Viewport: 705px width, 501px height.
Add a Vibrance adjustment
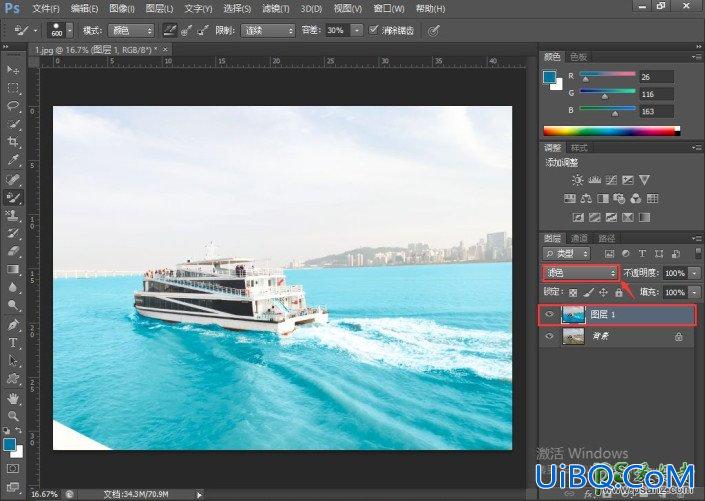coord(644,180)
